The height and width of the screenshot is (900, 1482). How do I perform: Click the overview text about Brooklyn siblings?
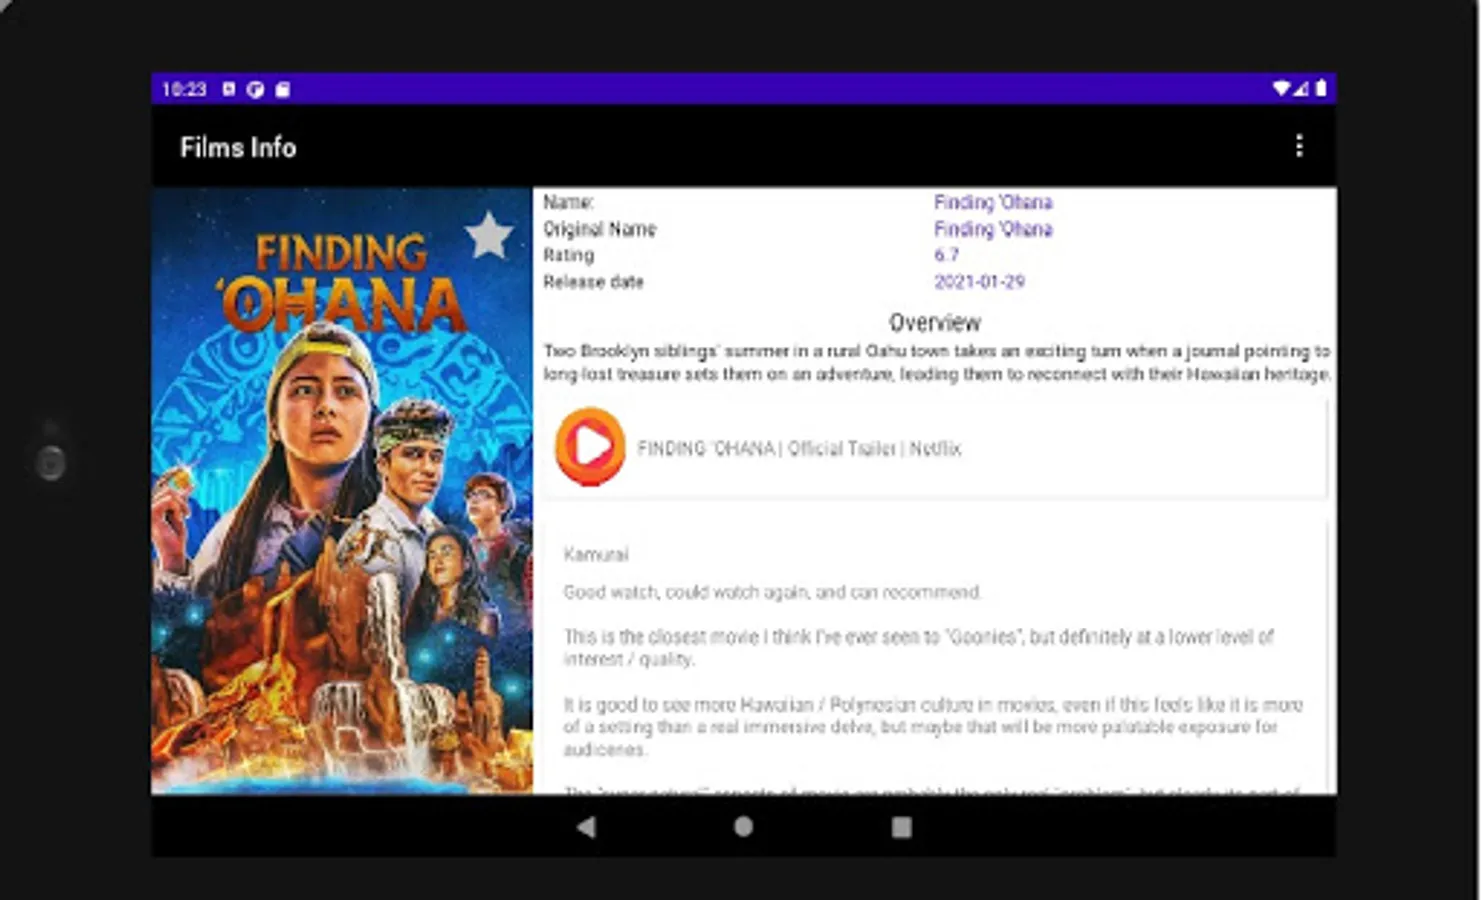(936, 362)
